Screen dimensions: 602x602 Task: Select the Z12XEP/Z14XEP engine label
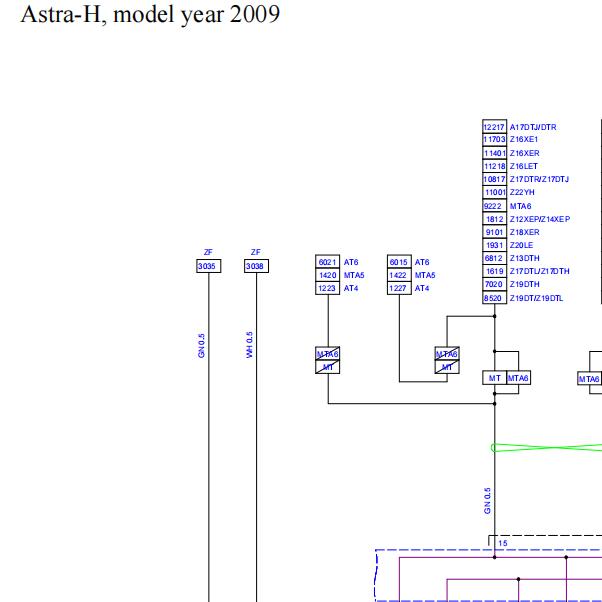pyautogui.click(x=540, y=219)
